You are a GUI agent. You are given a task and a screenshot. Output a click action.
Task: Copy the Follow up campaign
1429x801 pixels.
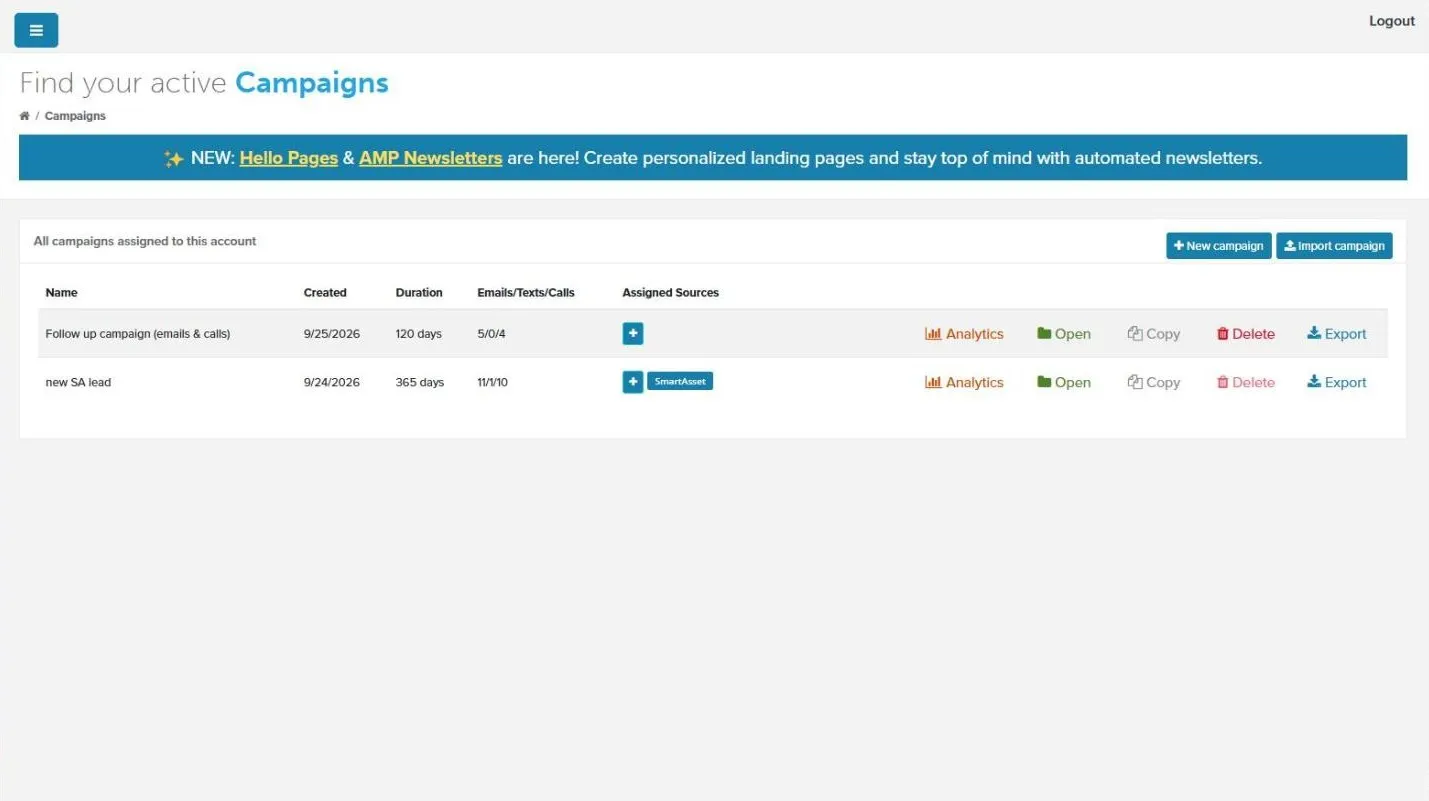click(x=1154, y=334)
